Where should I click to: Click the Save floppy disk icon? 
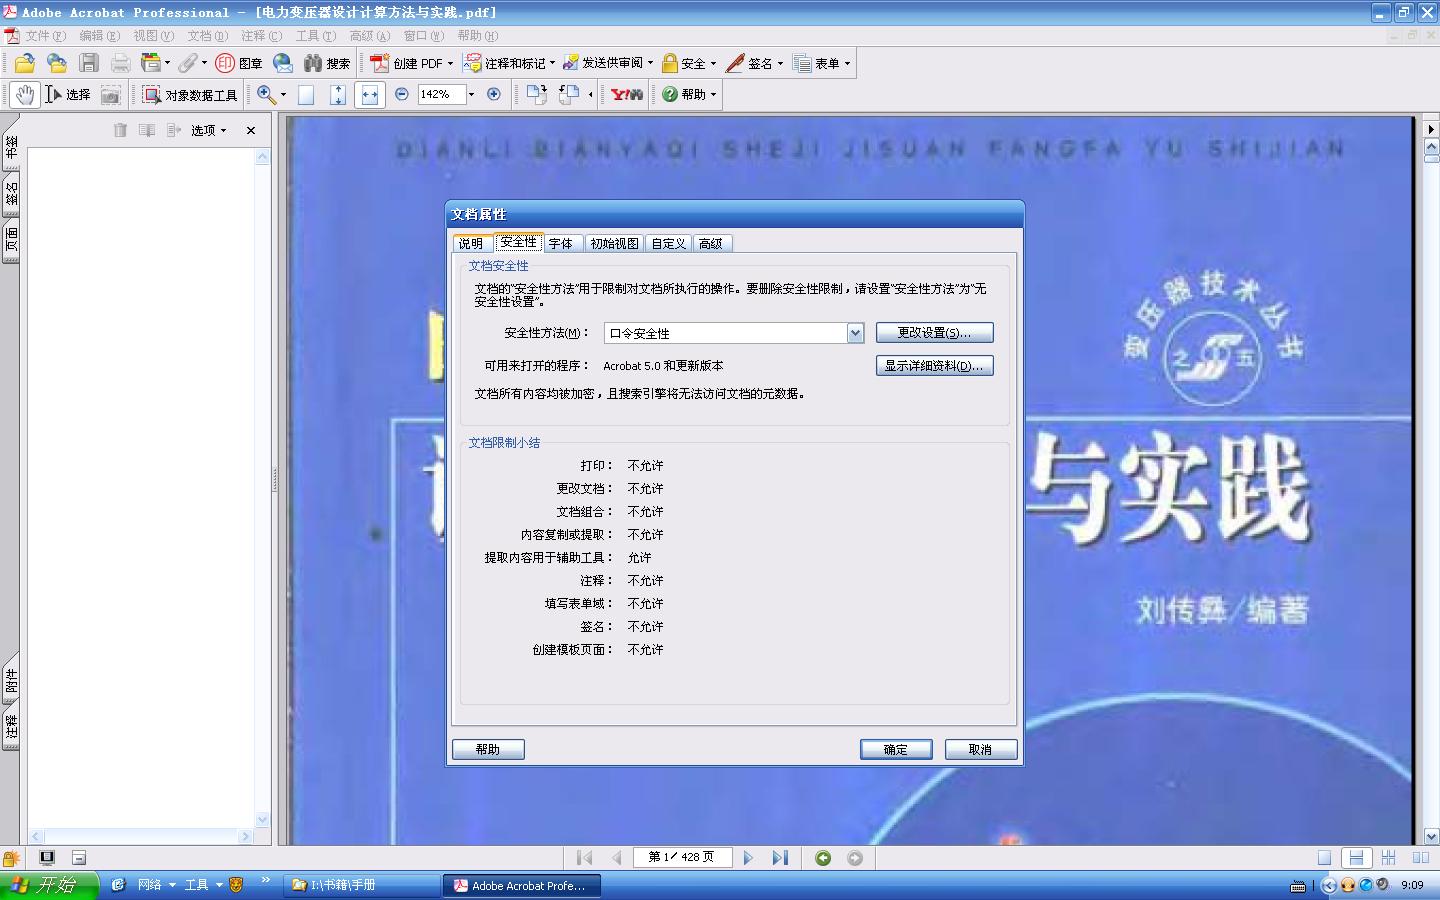pyautogui.click(x=89, y=63)
